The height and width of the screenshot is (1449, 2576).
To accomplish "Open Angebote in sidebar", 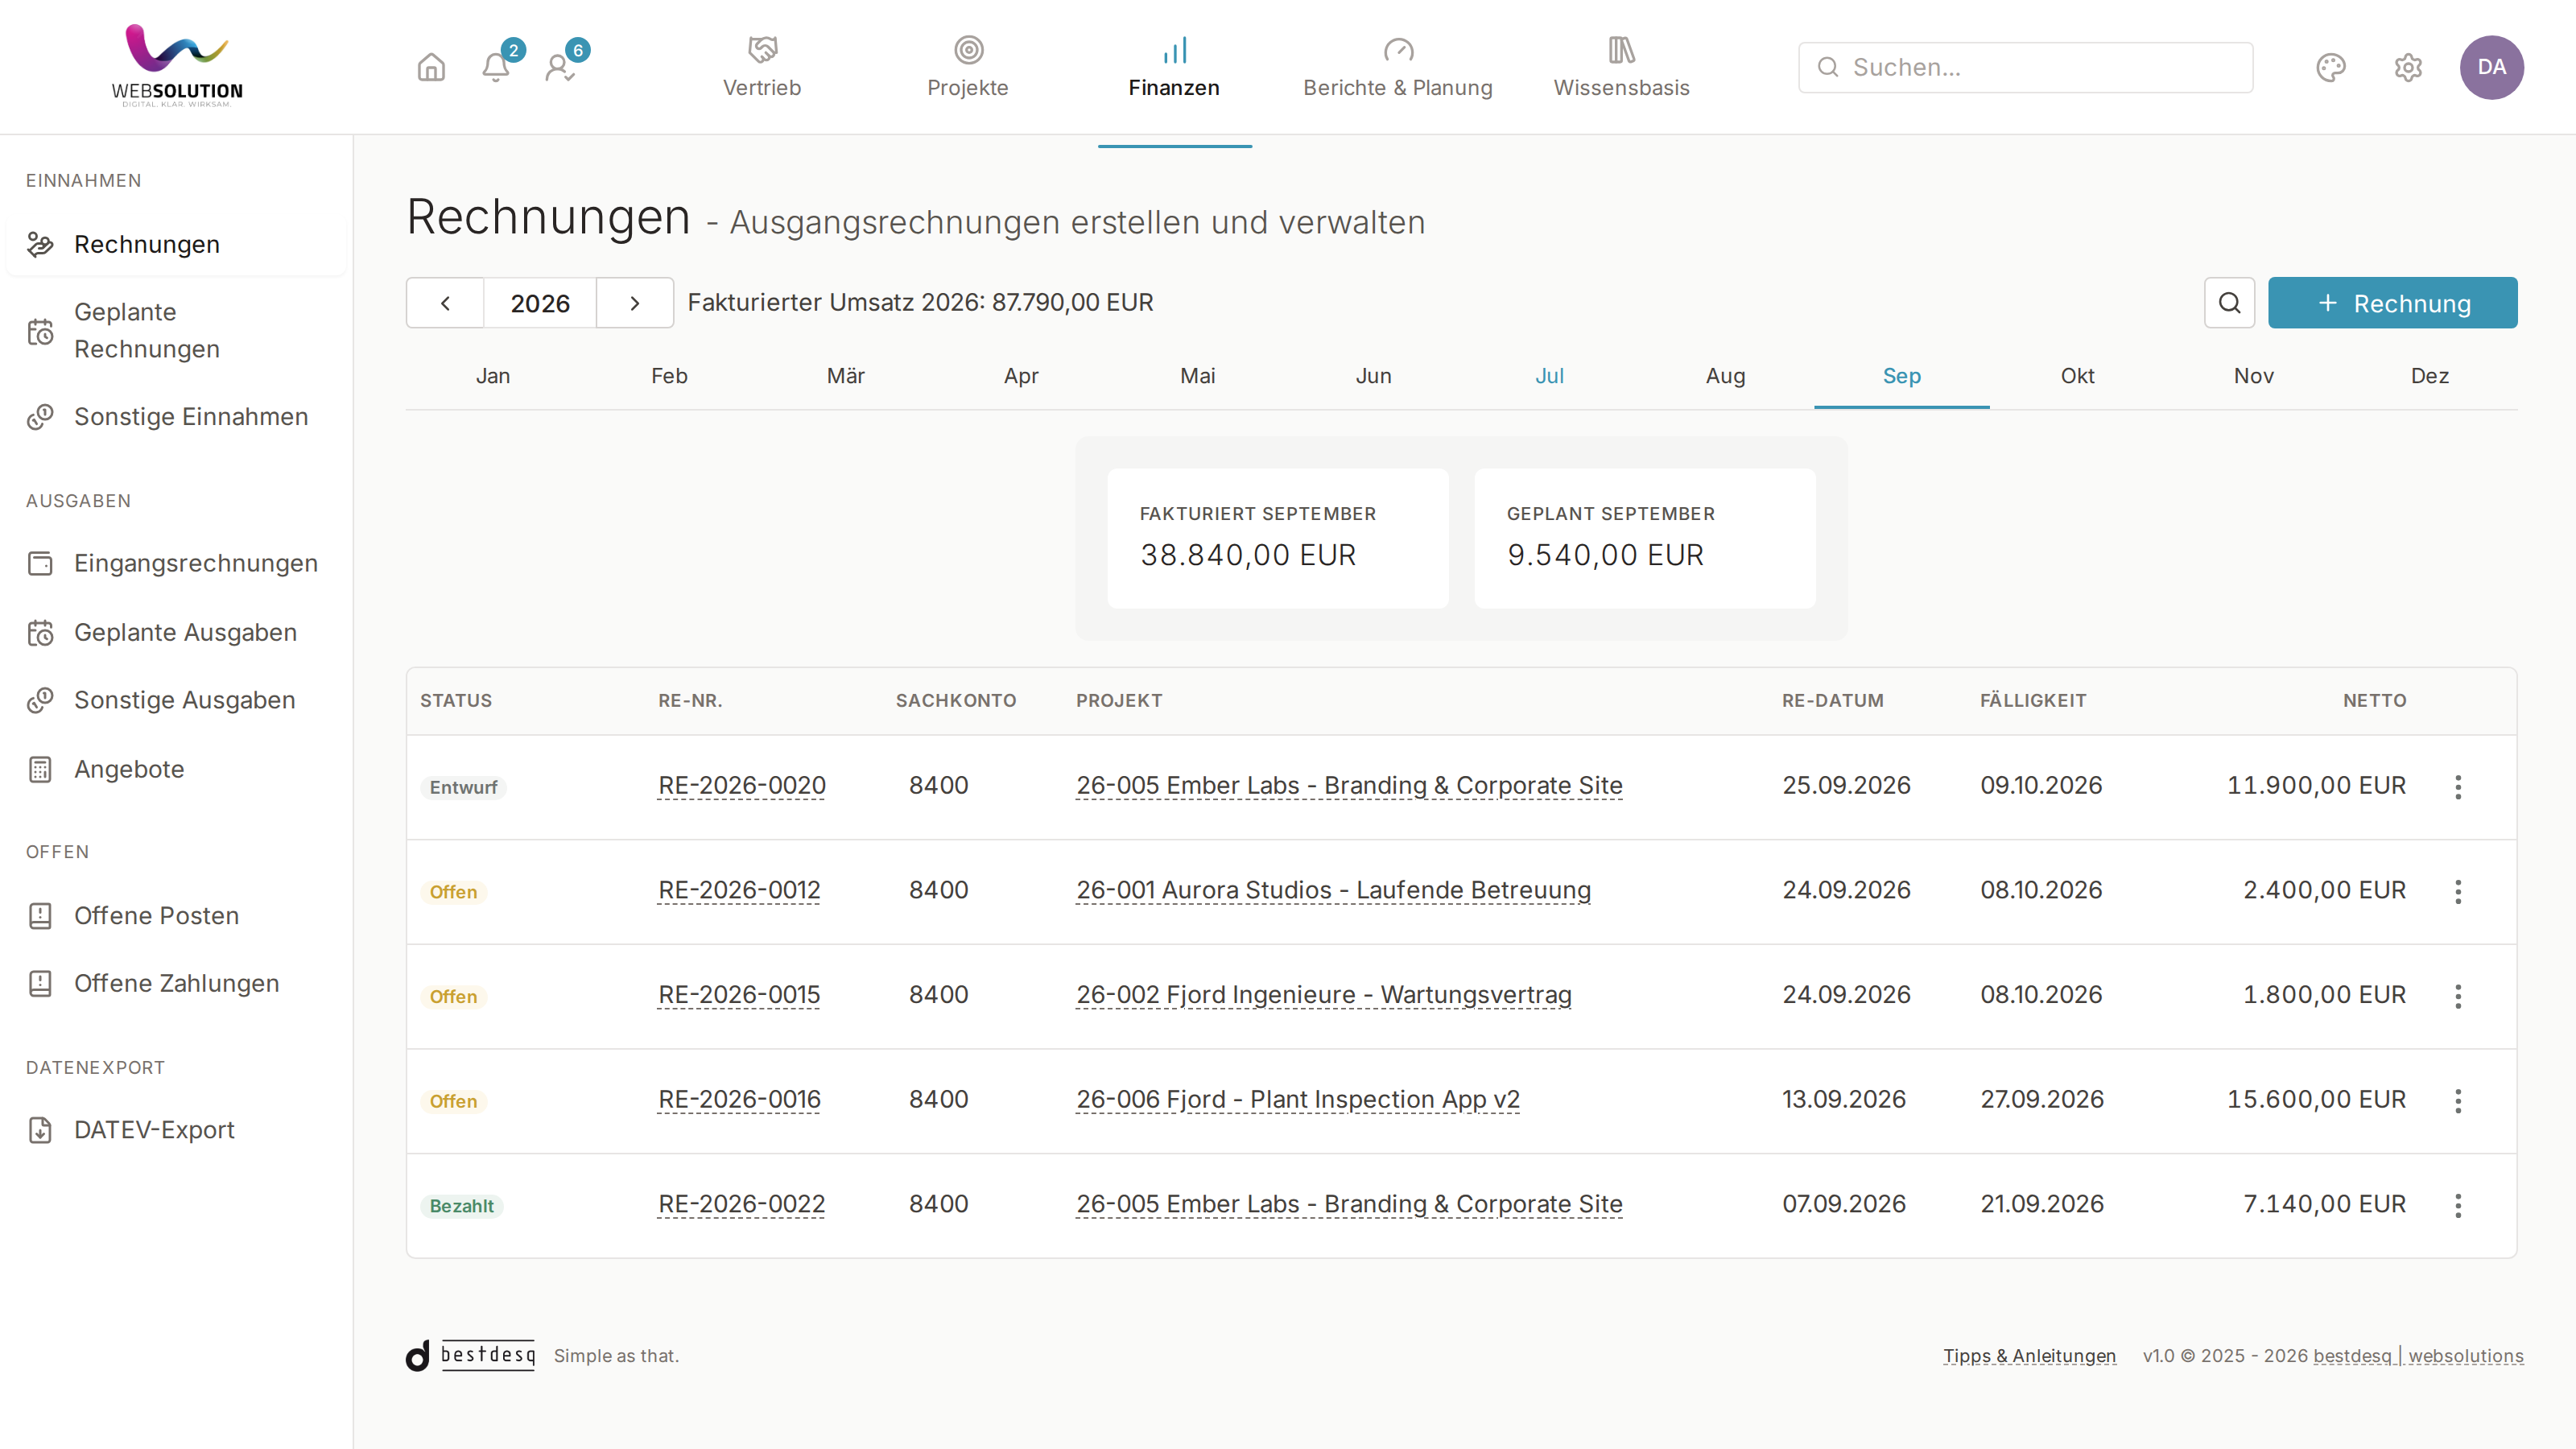I will coord(176,769).
